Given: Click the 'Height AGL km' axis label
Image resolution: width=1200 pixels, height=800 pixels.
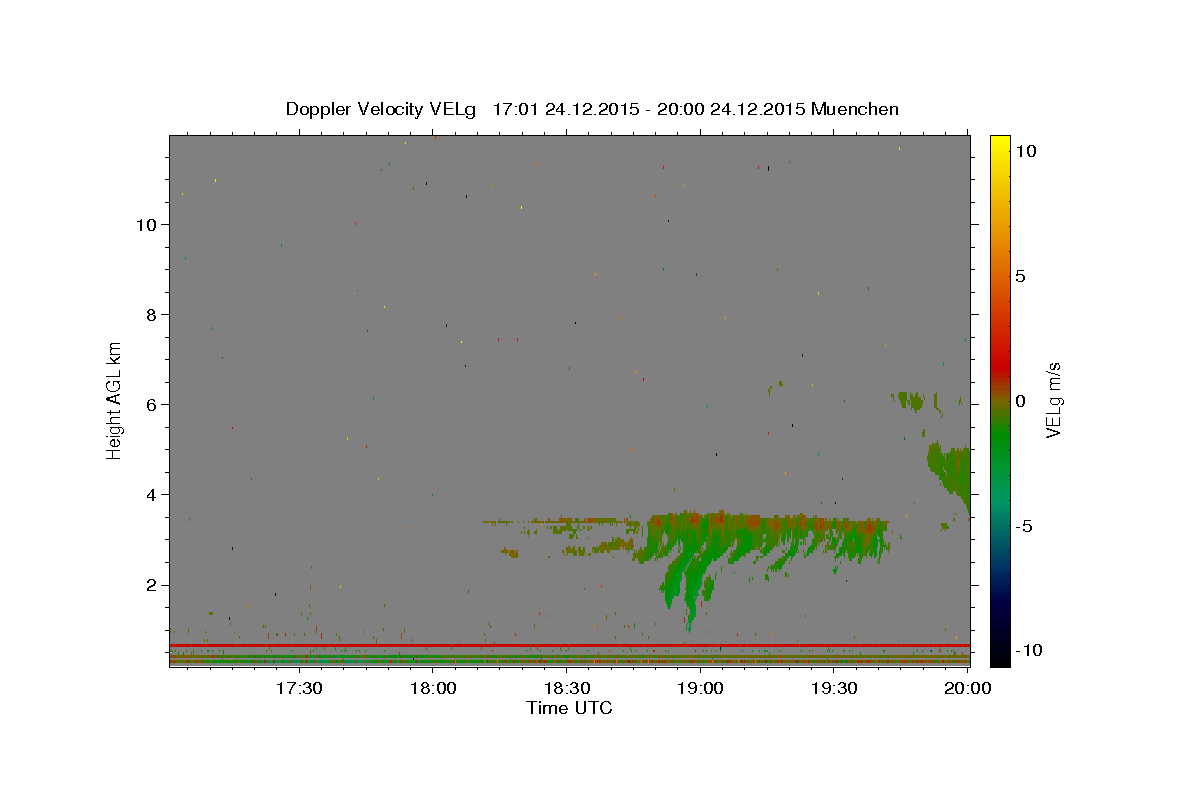Looking at the screenshot, I should pyautogui.click(x=114, y=400).
